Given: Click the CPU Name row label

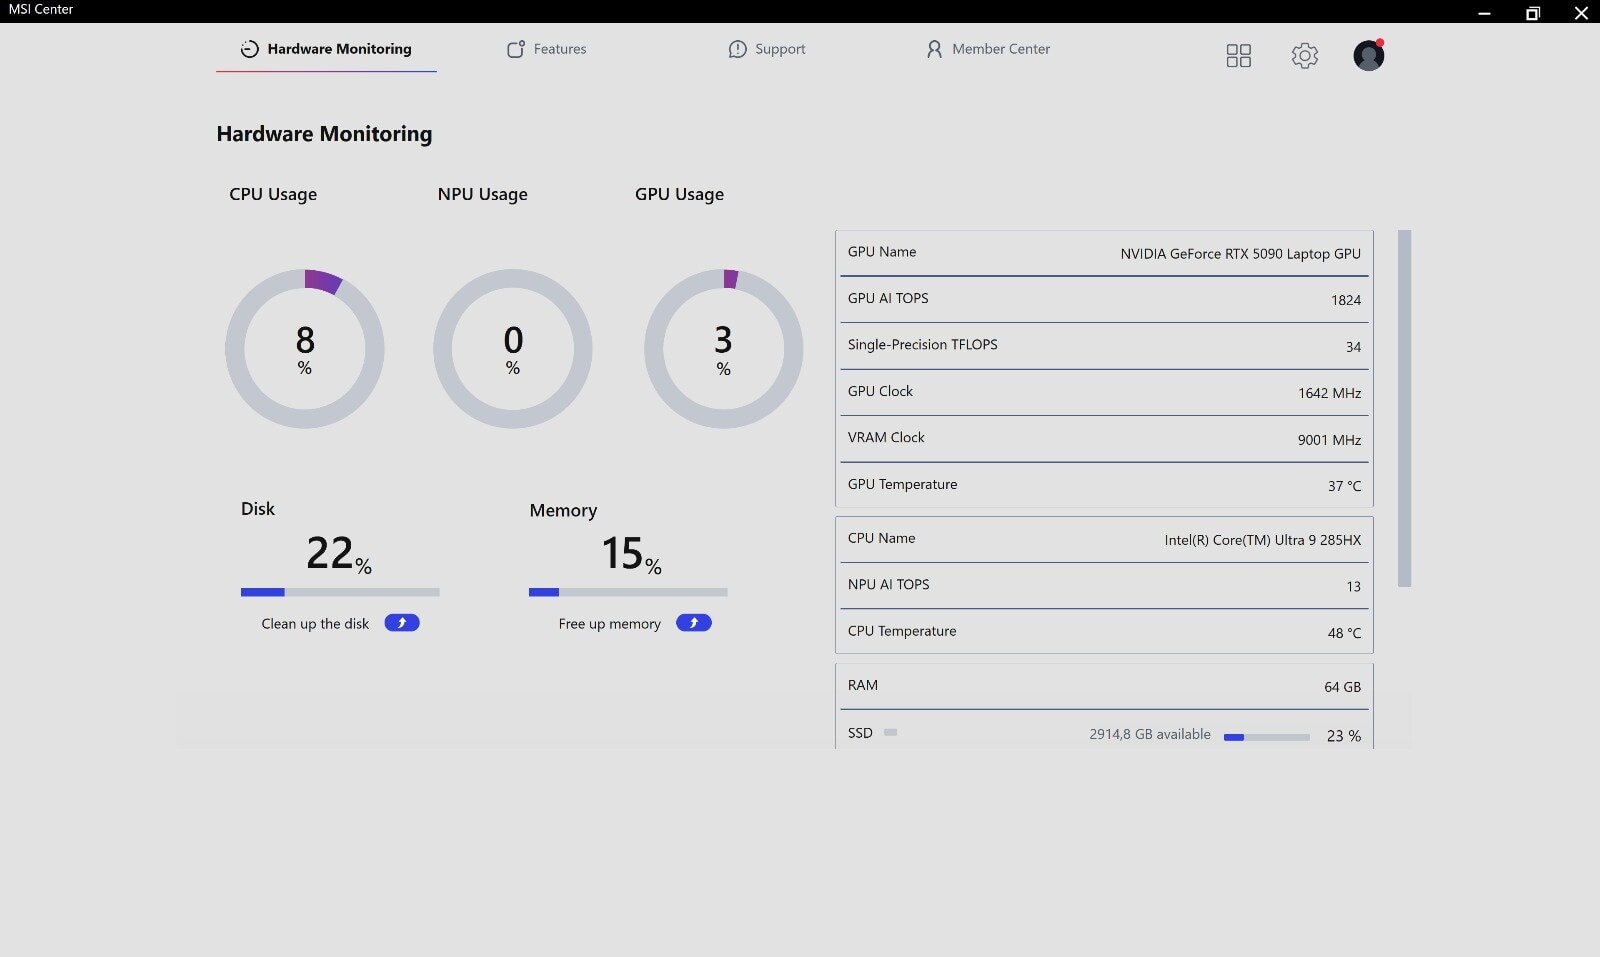Looking at the screenshot, I should (881, 538).
